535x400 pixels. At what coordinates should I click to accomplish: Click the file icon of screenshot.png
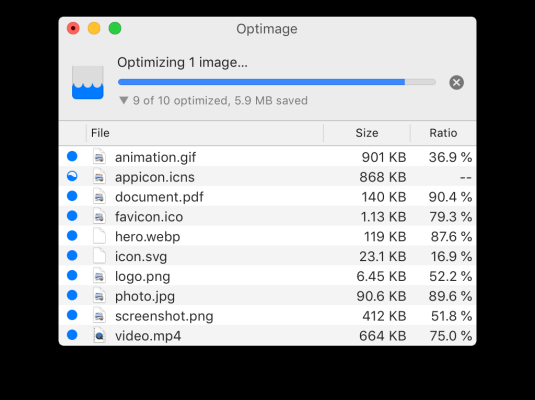click(x=99, y=316)
